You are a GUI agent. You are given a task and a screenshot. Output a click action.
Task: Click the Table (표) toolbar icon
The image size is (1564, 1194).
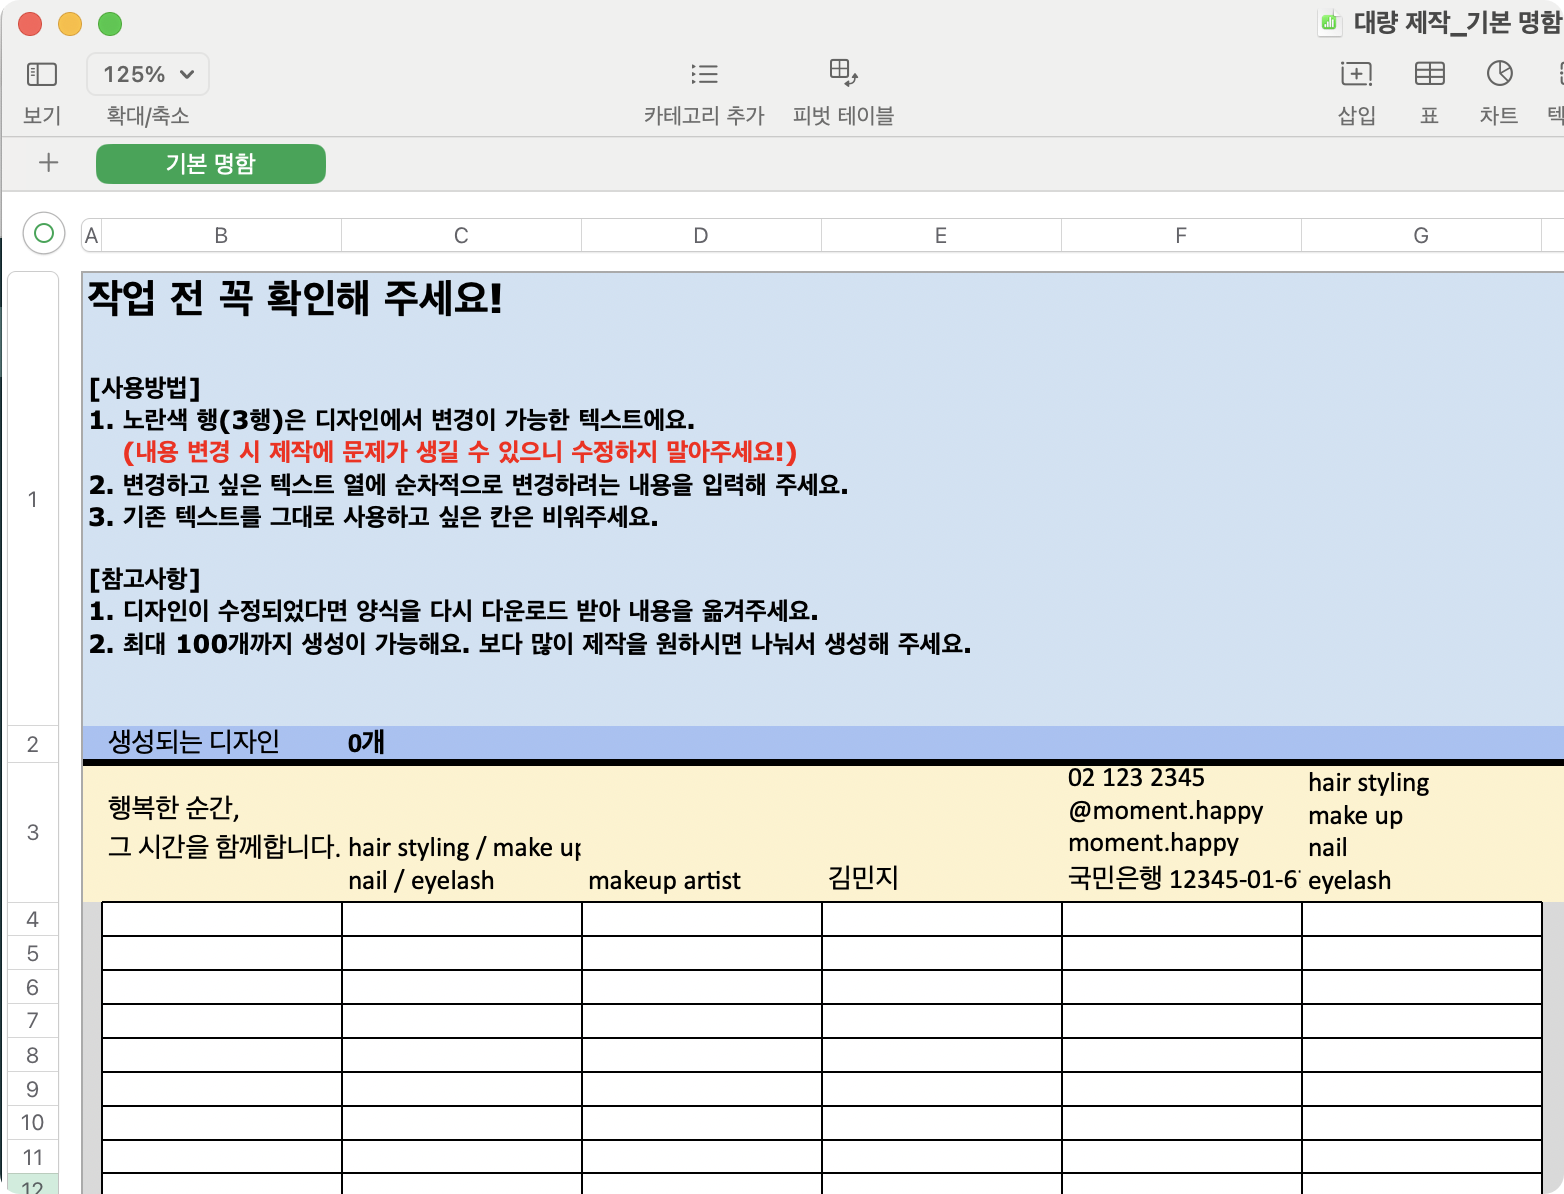(x=1429, y=74)
